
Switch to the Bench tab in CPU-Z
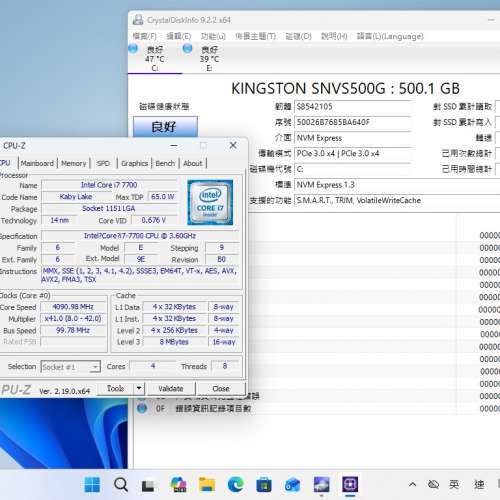click(165, 163)
